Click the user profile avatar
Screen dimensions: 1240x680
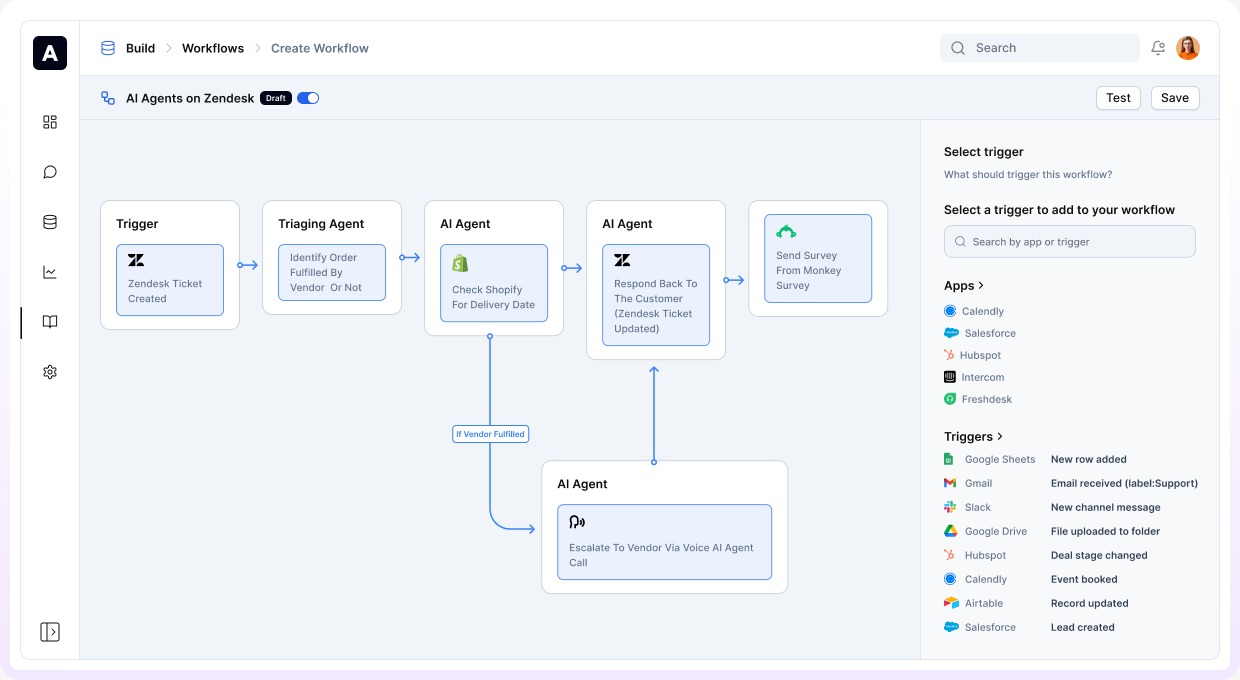click(1187, 48)
